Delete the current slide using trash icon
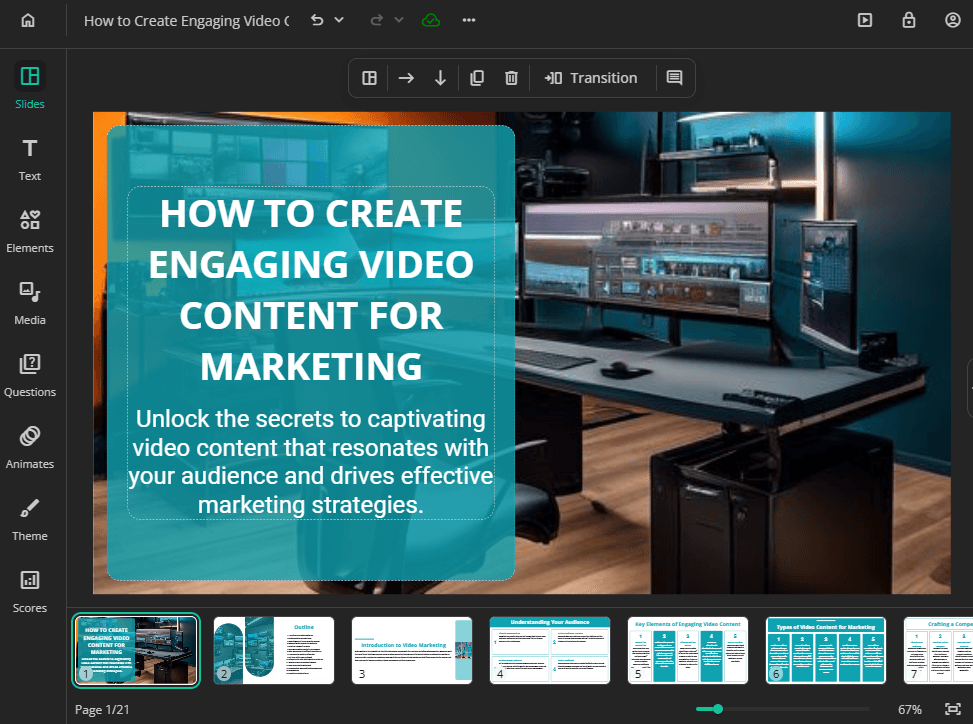 511,78
